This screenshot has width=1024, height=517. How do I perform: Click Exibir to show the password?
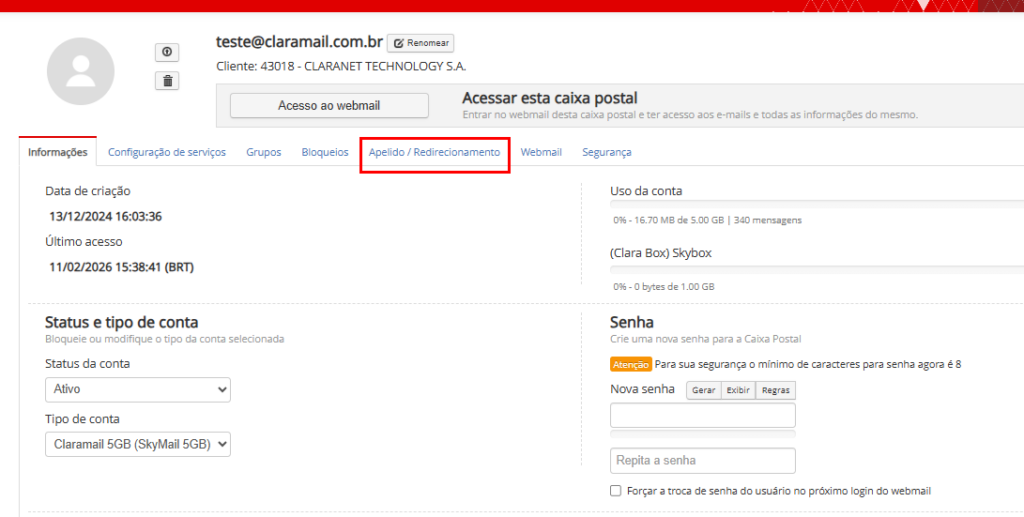[x=738, y=390]
